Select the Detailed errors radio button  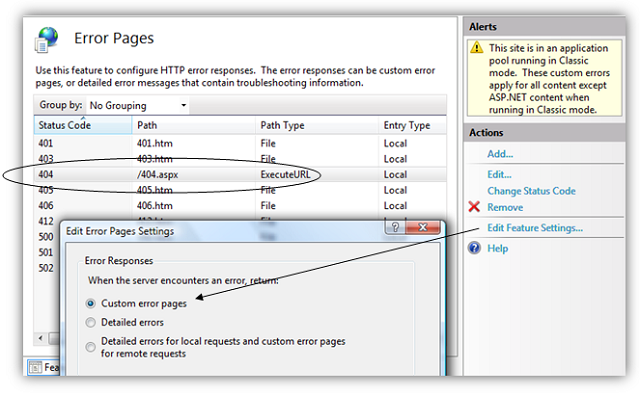coord(91,322)
